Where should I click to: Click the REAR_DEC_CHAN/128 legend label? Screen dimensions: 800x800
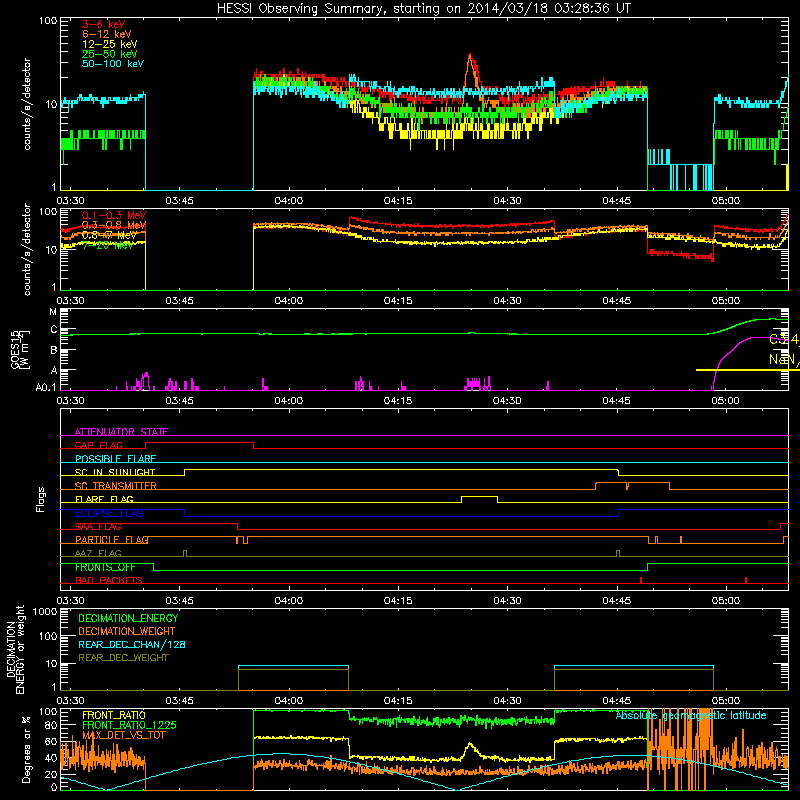(132, 644)
